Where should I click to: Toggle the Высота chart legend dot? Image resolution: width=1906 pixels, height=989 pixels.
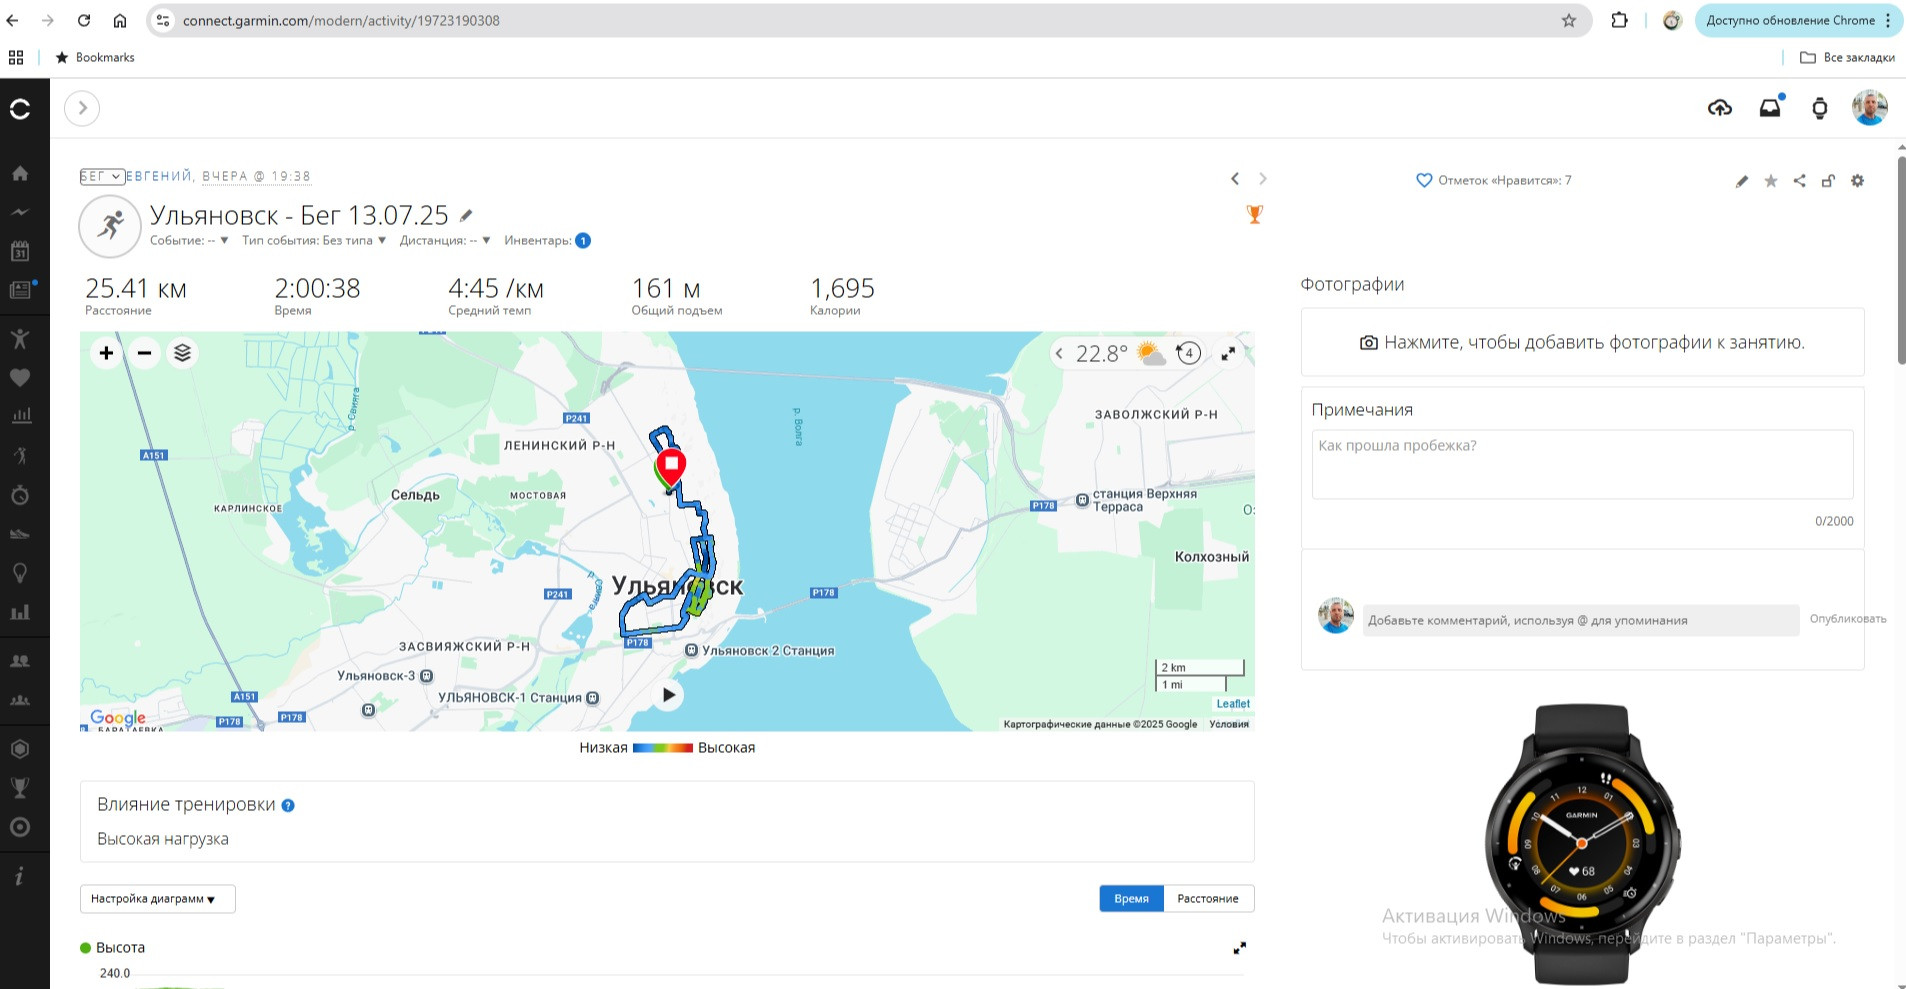(x=86, y=948)
